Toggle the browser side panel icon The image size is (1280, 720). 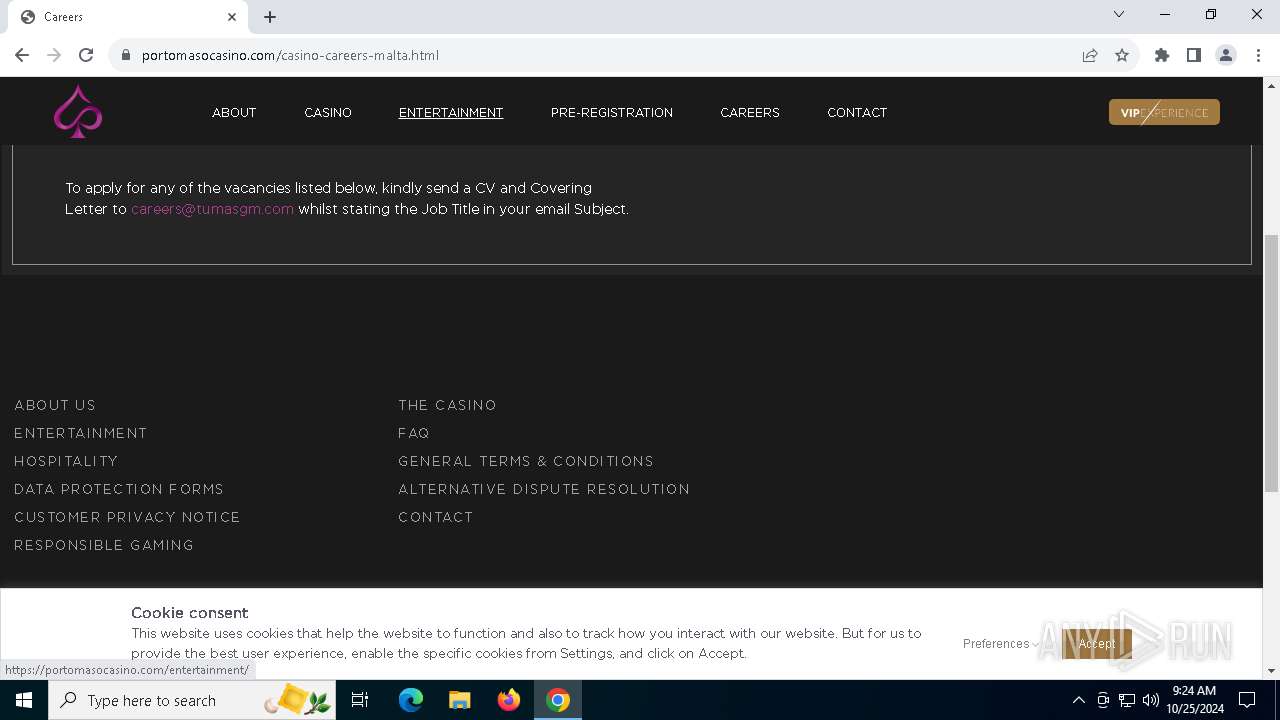[x=1194, y=55]
